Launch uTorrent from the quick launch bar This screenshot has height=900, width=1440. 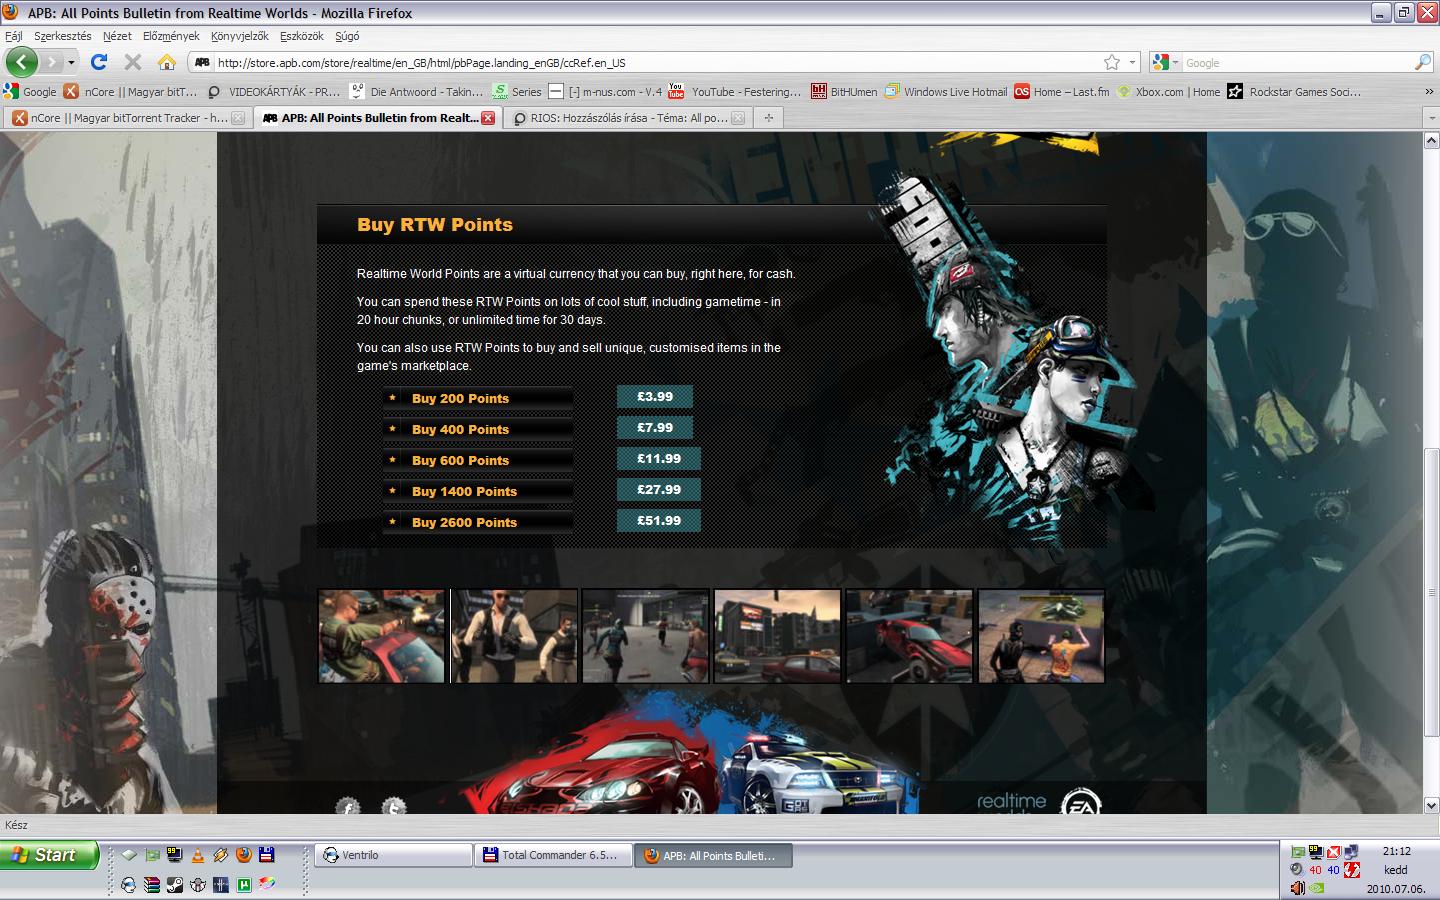pyautogui.click(x=243, y=885)
